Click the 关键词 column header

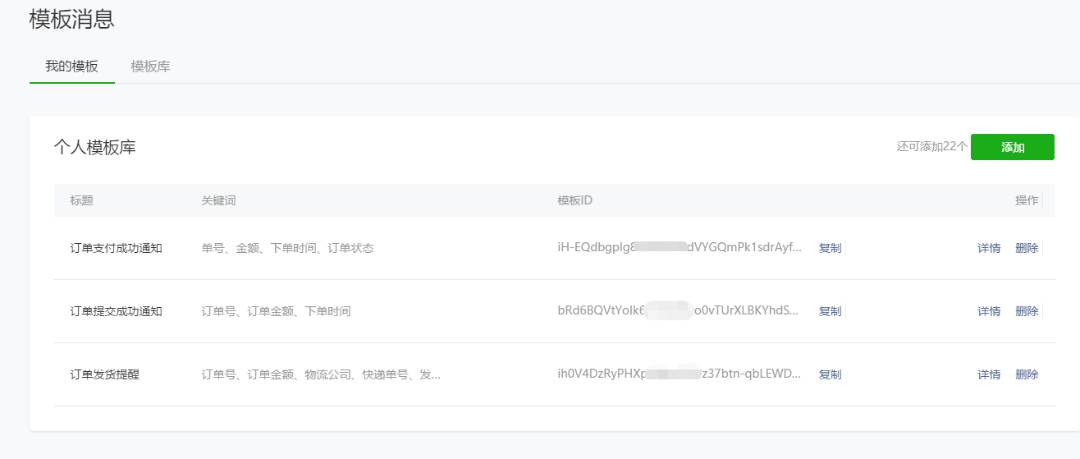(x=219, y=201)
